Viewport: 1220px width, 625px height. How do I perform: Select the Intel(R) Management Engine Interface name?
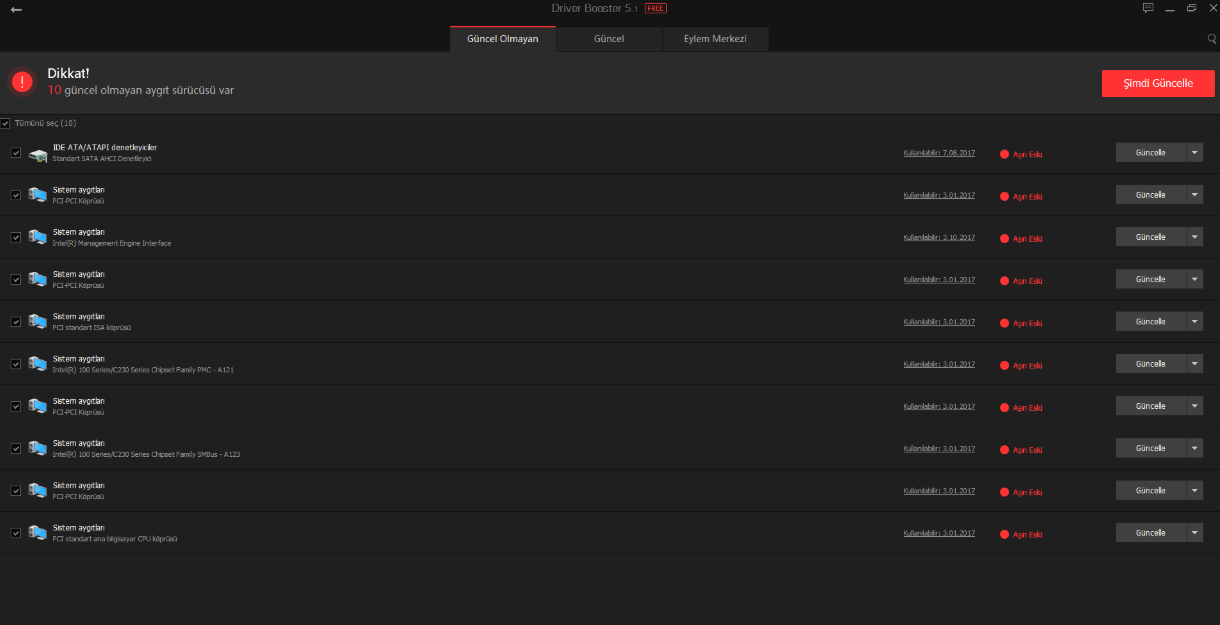tap(112, 243)
